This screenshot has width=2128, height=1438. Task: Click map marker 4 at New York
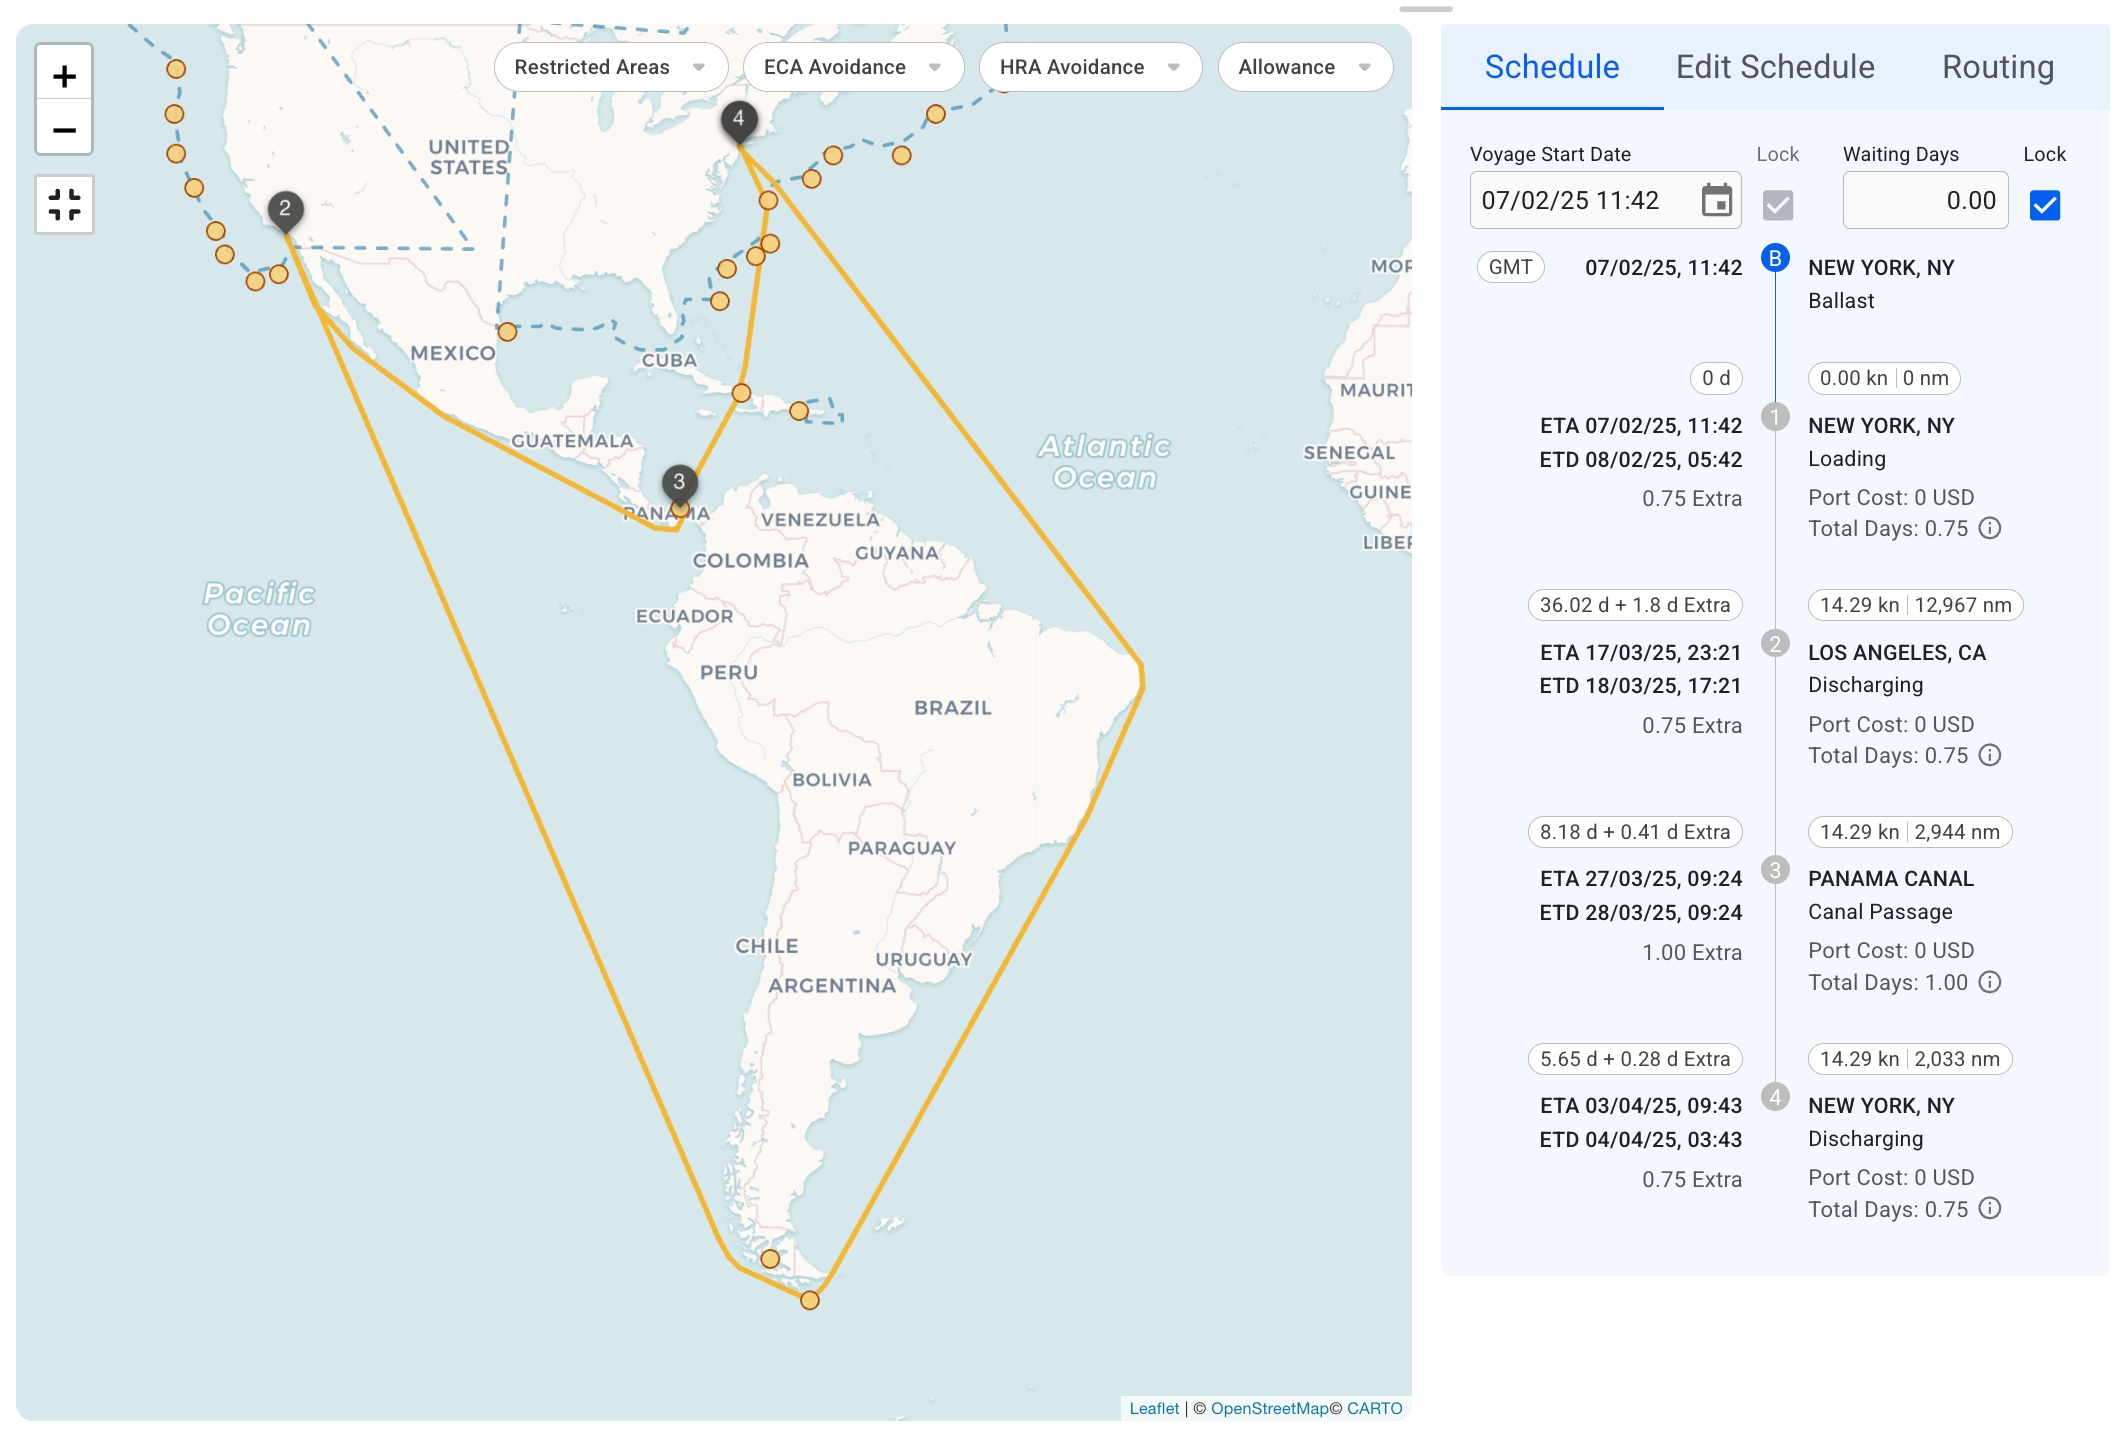(738, 120)
